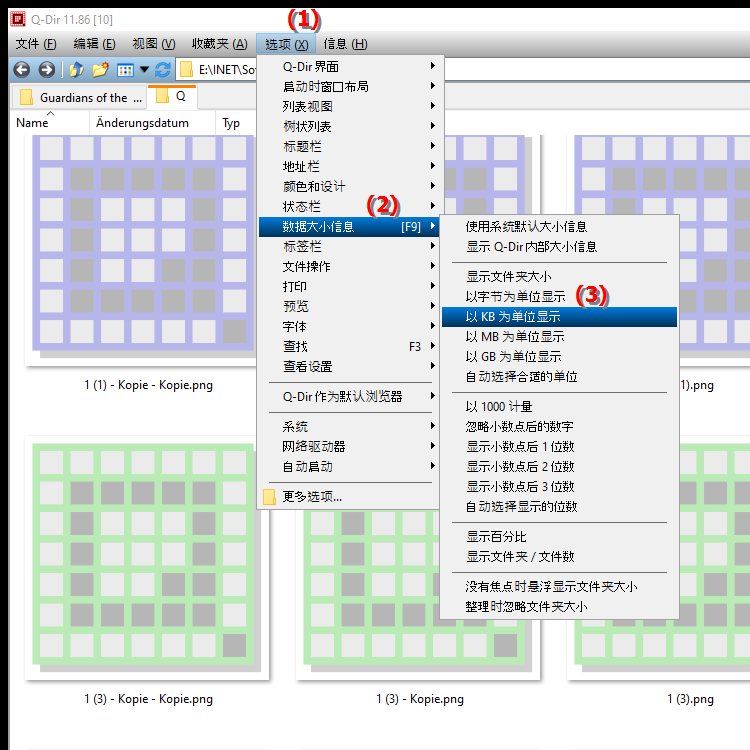
Task: Expand the 列表视图 submenu
Action: pyautogui.click(x=349, y=106)
